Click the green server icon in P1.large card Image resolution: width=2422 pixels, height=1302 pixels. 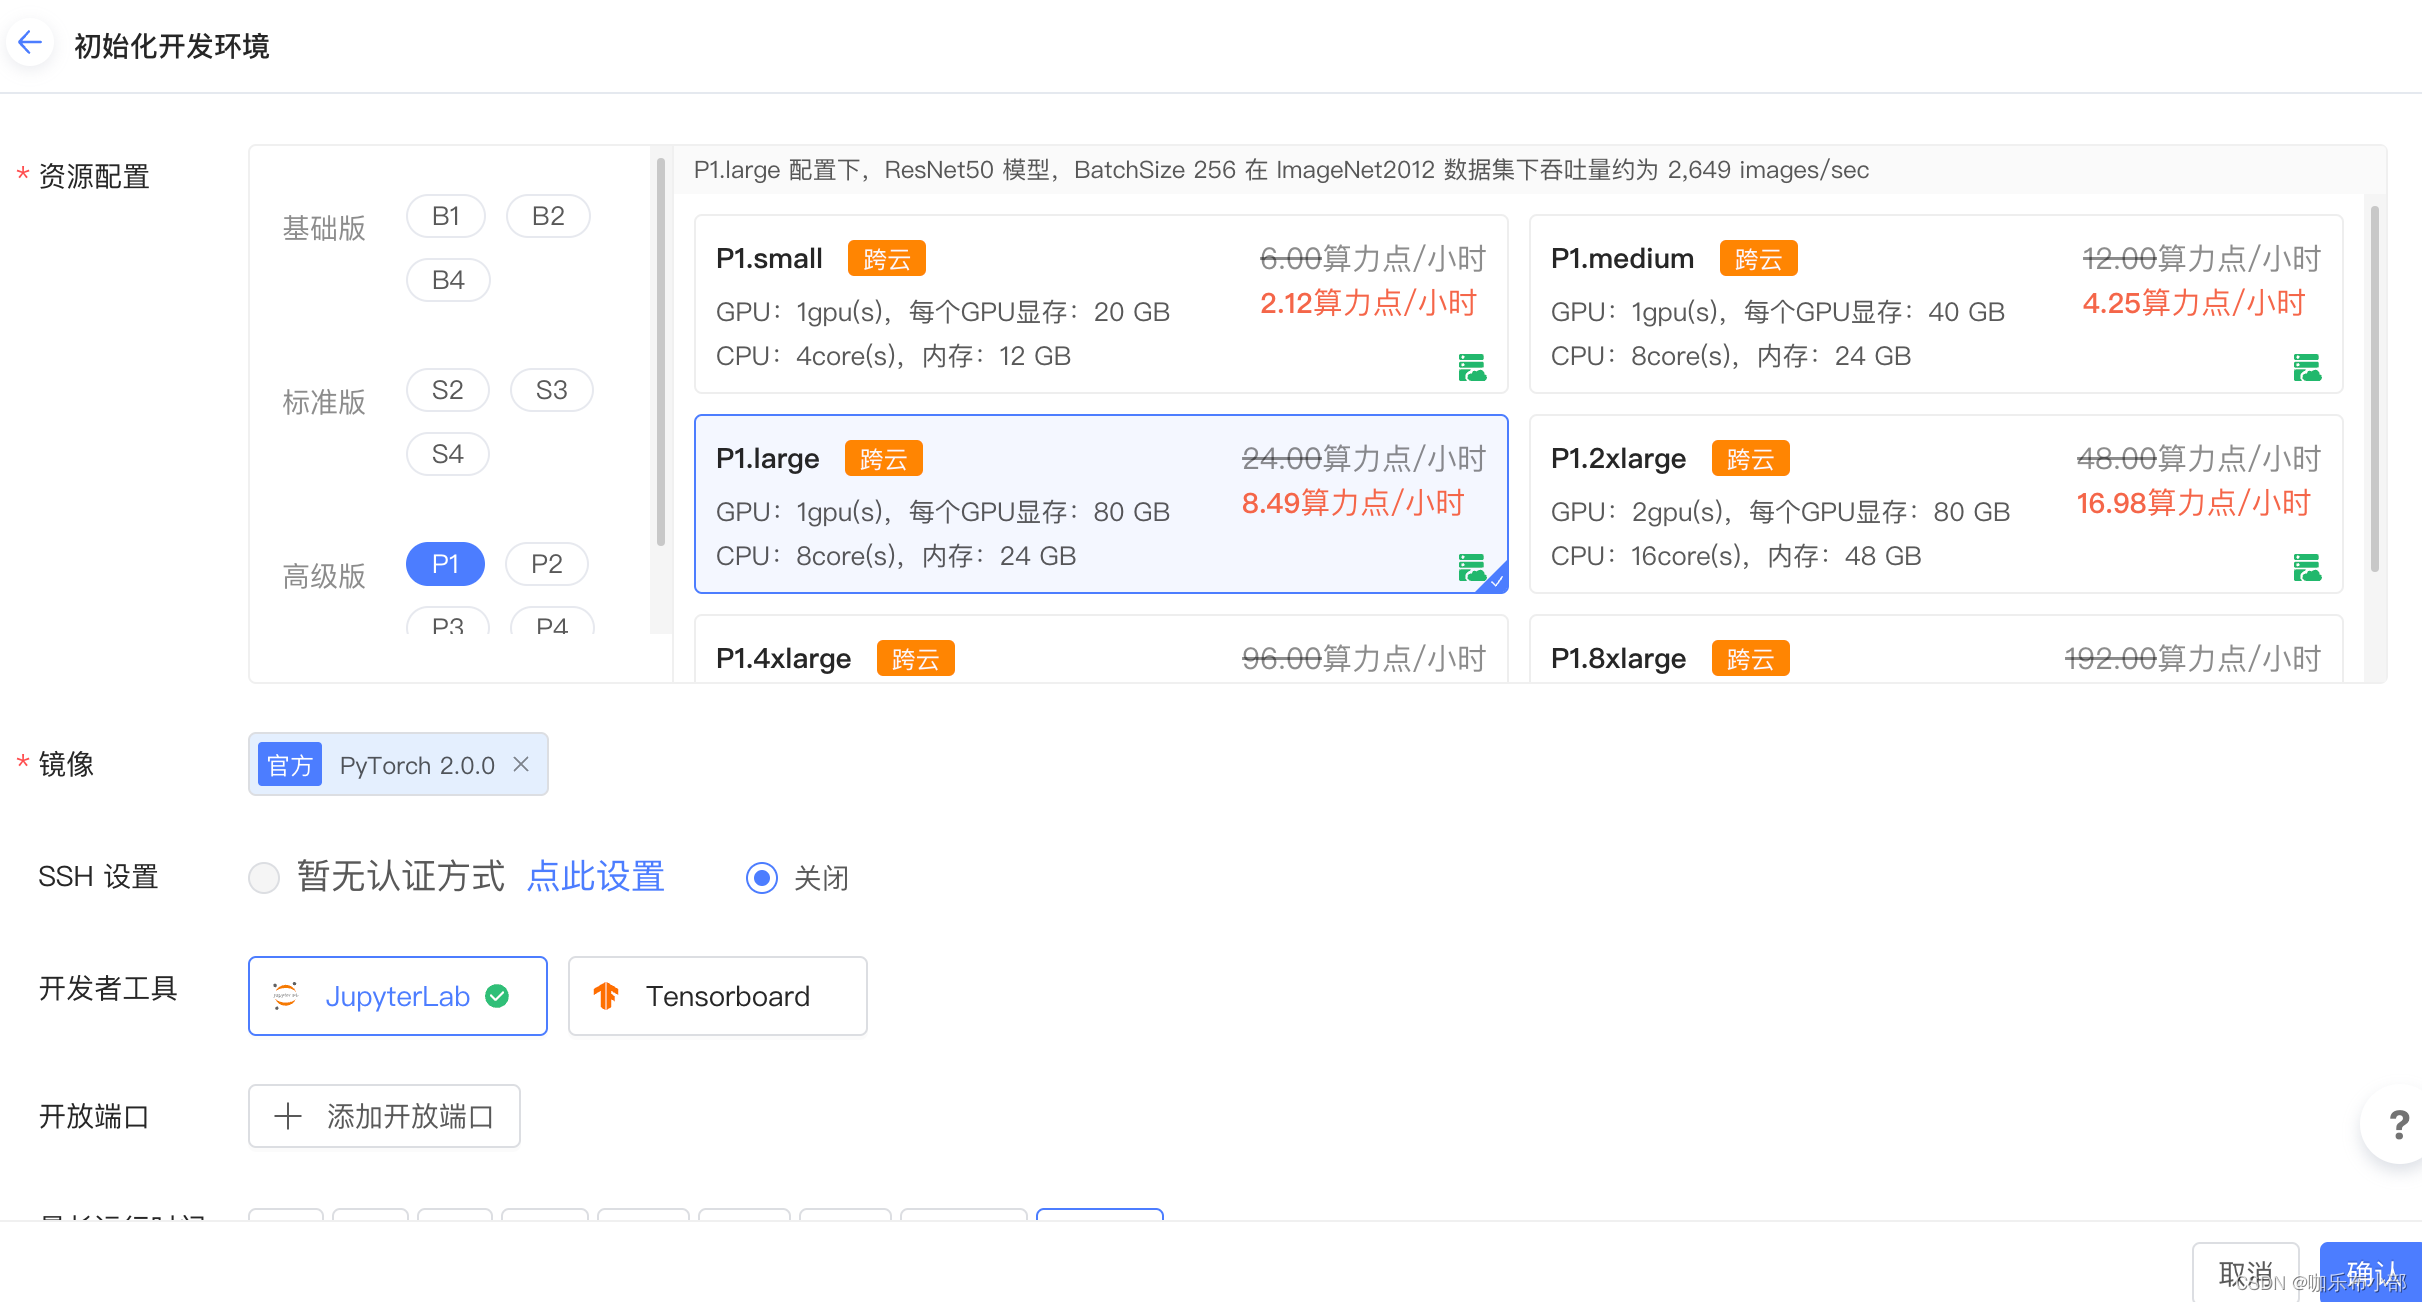(x=1470, y=568)
